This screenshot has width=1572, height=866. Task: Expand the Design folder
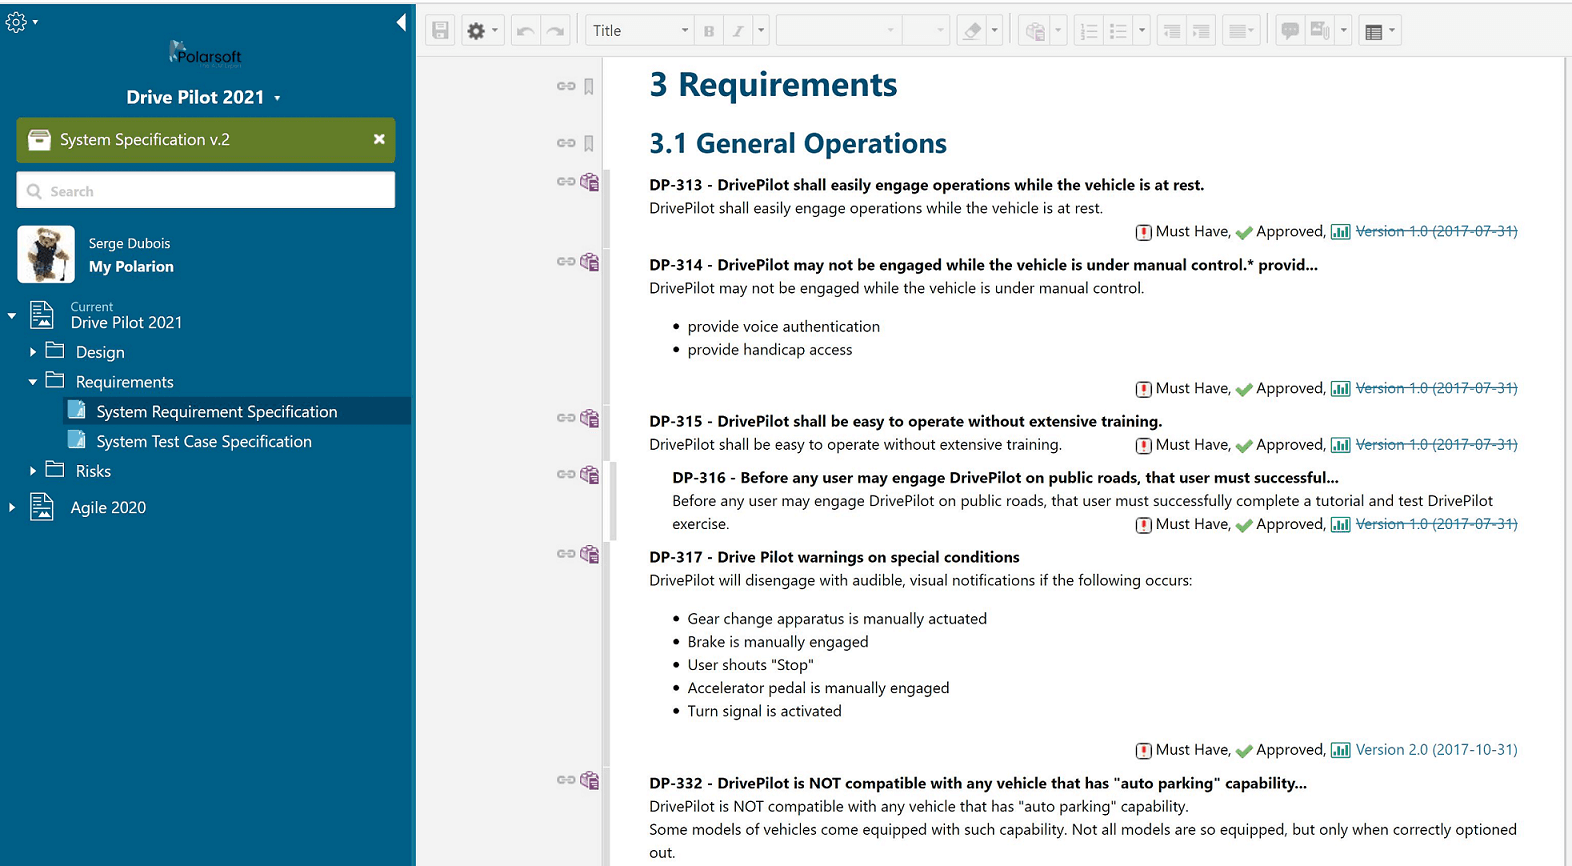[x=33, y=352]
